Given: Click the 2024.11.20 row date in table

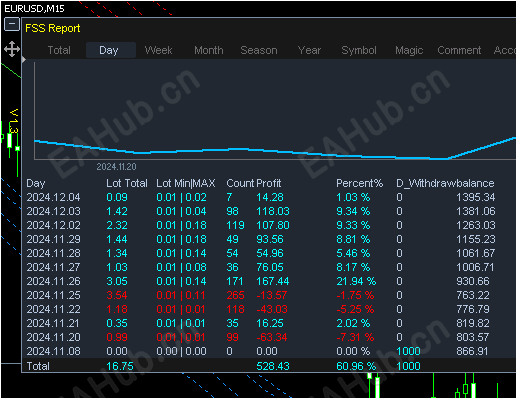Looking at the screenshot, I should pyautogui.click(x=53, y=337).
